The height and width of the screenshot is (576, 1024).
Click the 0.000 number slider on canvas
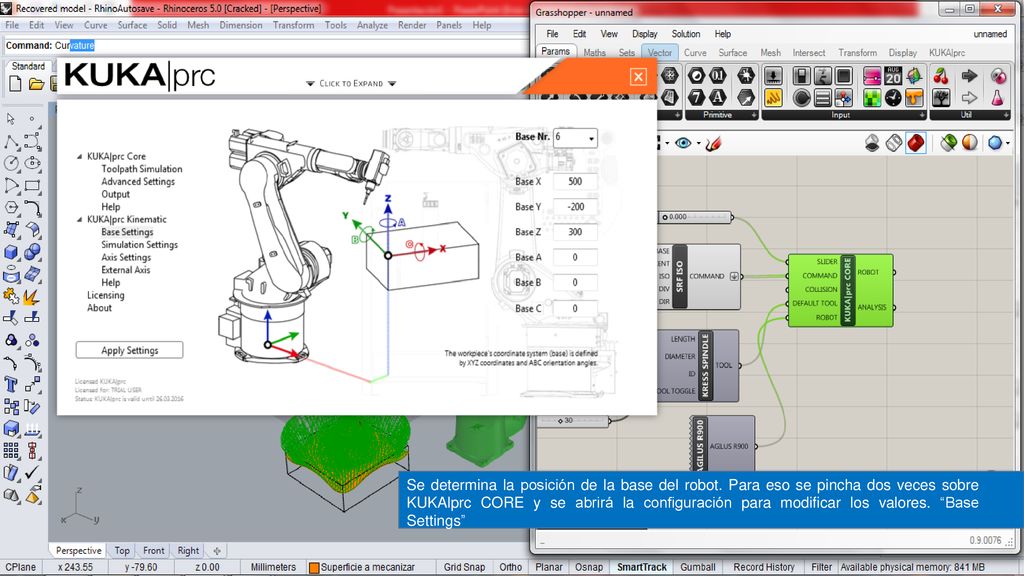(x=696, y=217)
